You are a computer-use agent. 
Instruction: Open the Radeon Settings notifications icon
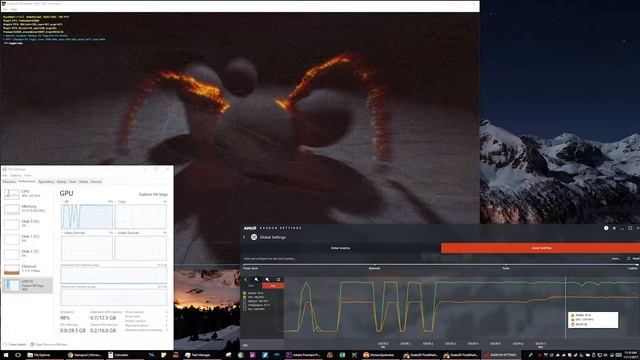pyautogui.click(x=606, y=228)
